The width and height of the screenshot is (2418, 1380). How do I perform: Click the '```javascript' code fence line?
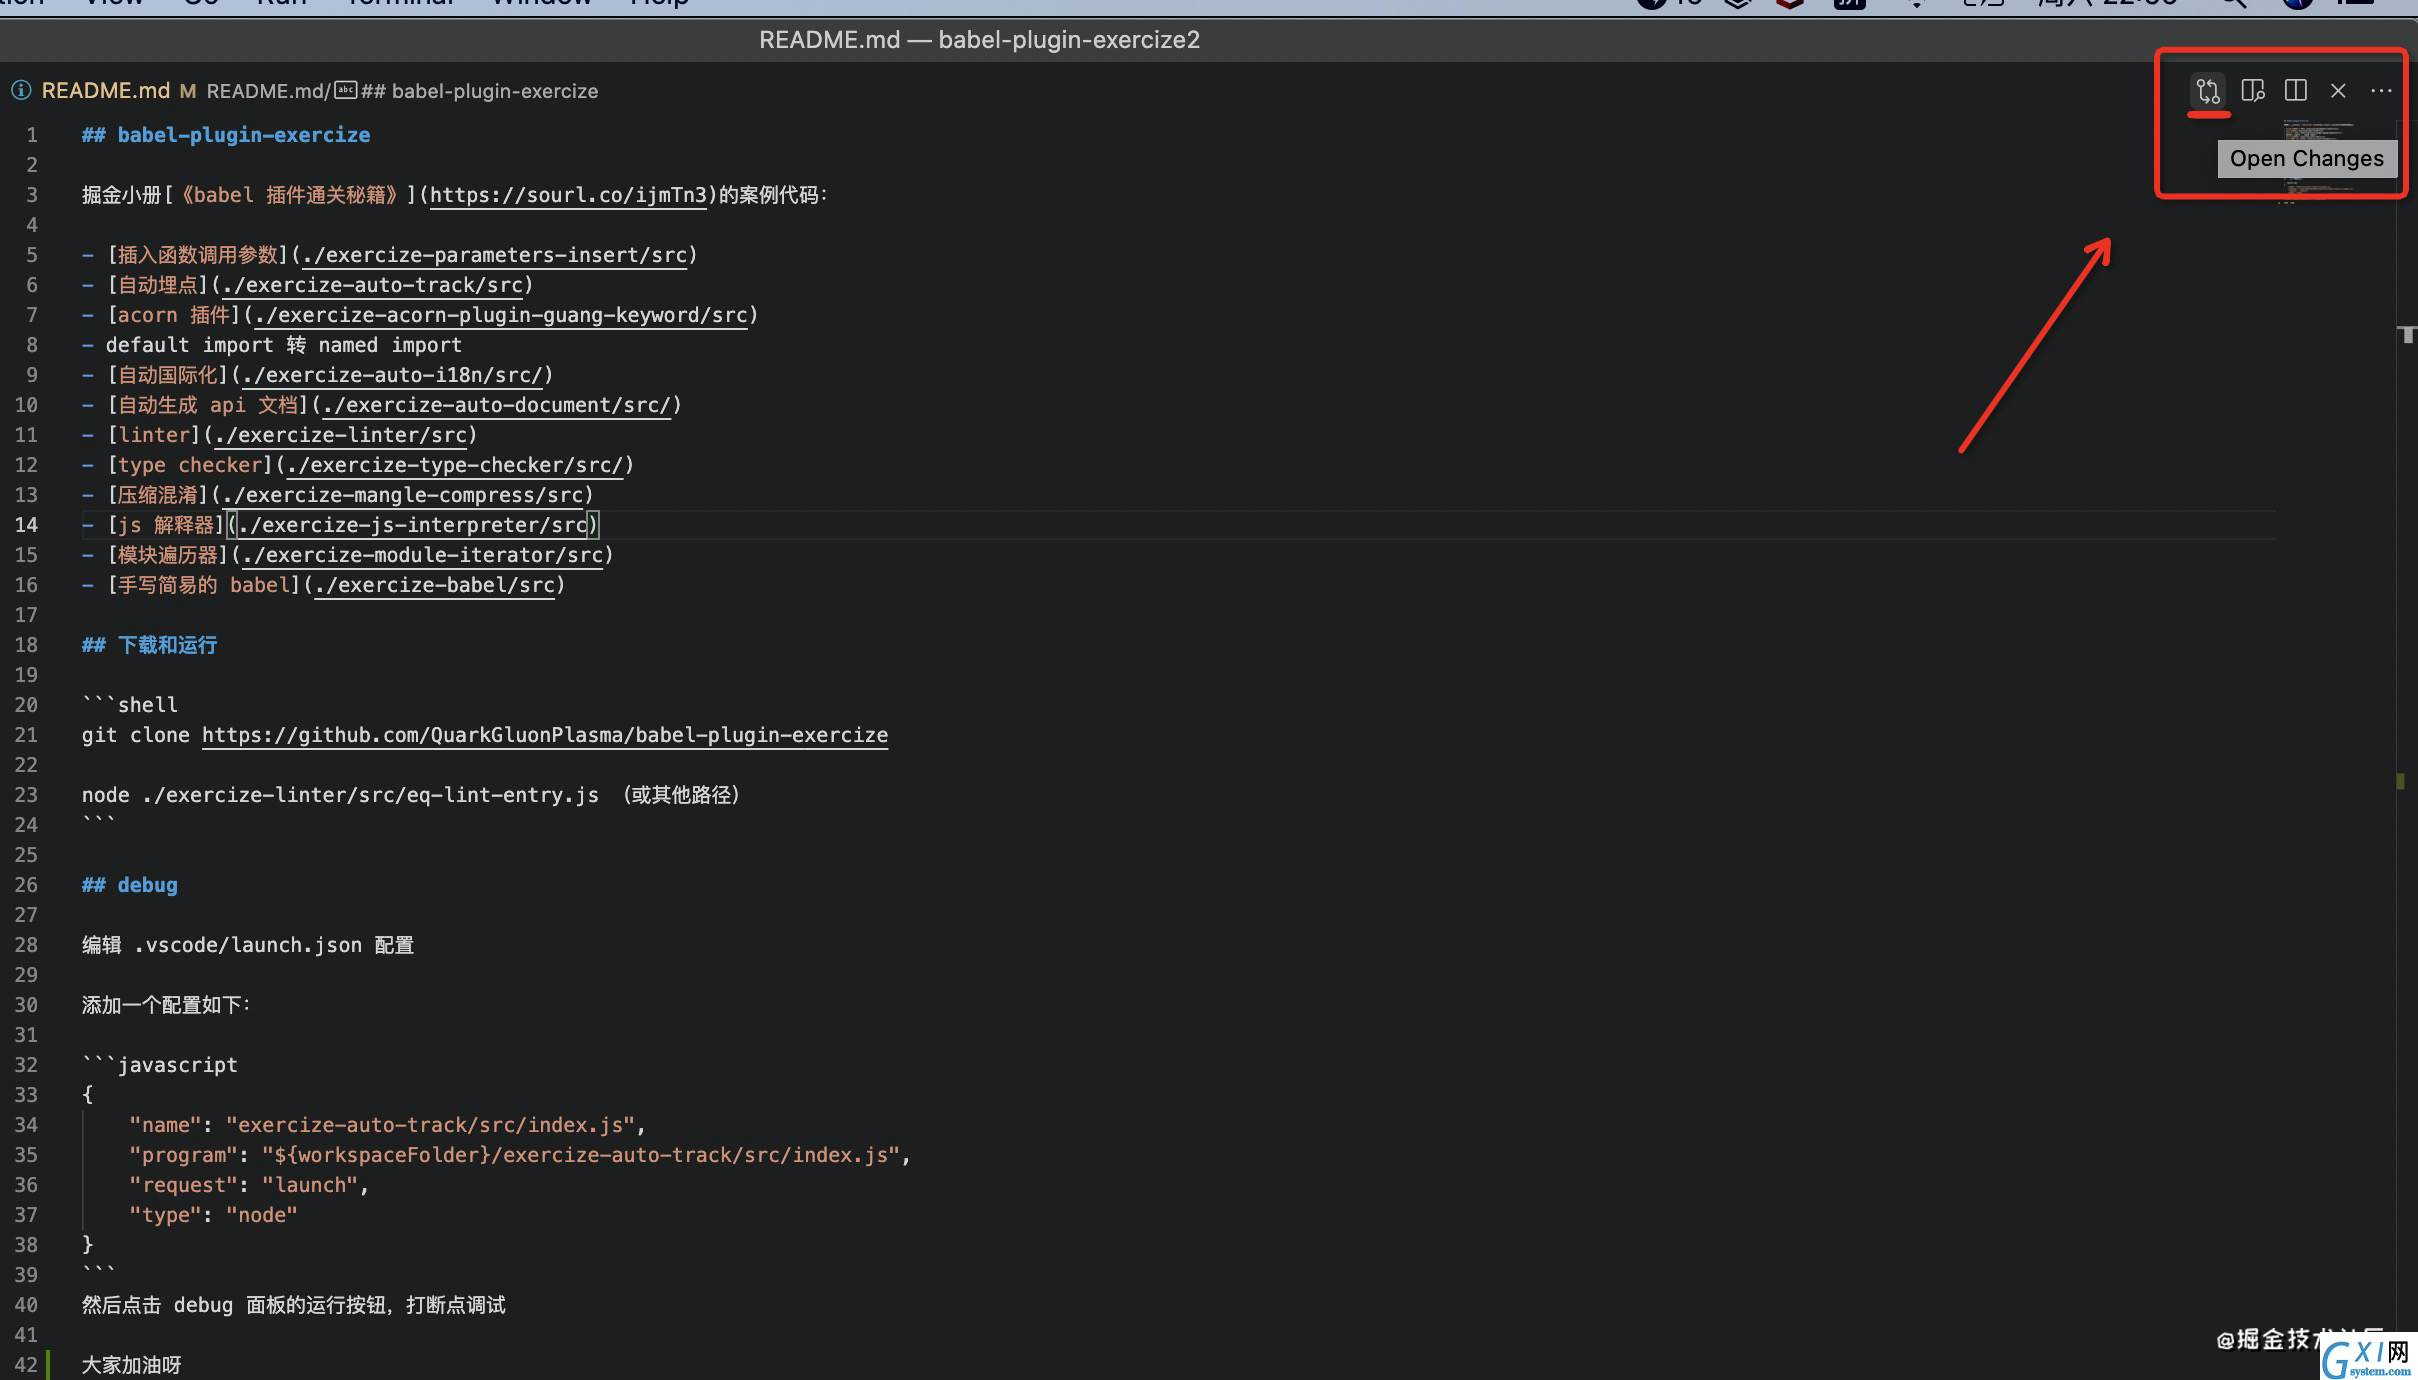[x=160, y=1065]
